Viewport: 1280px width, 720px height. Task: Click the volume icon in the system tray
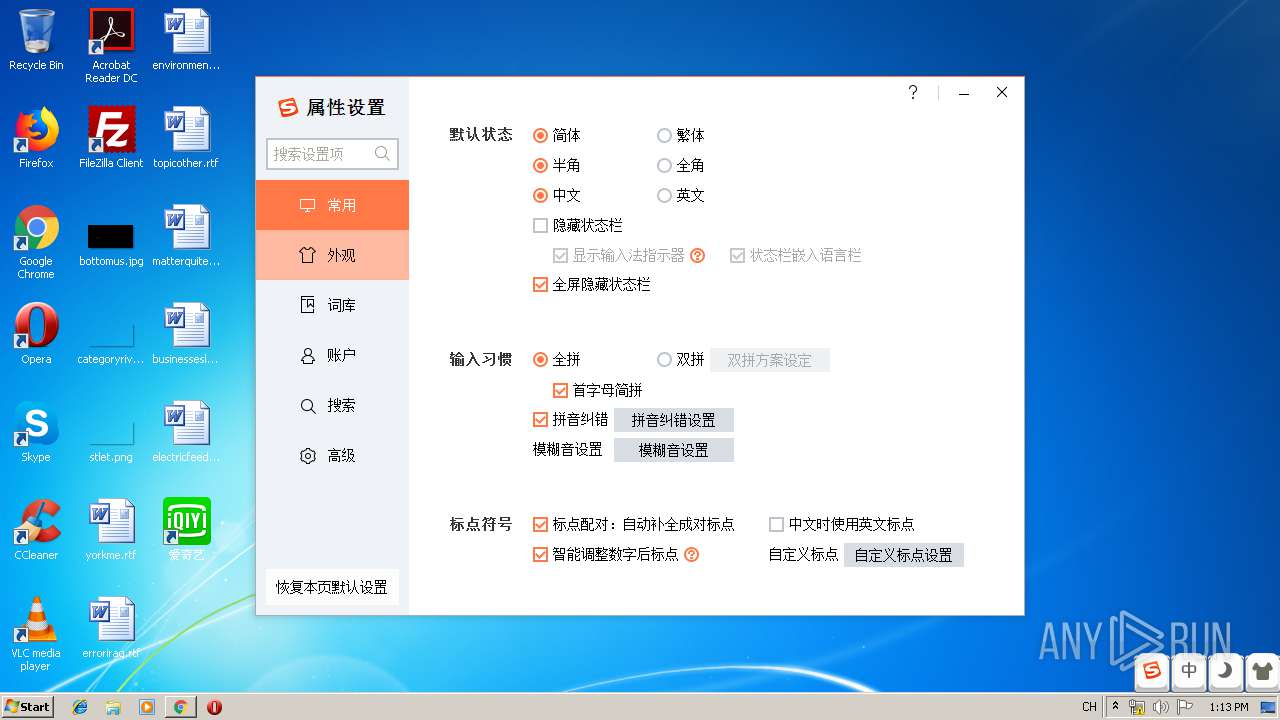[1160, 707]
